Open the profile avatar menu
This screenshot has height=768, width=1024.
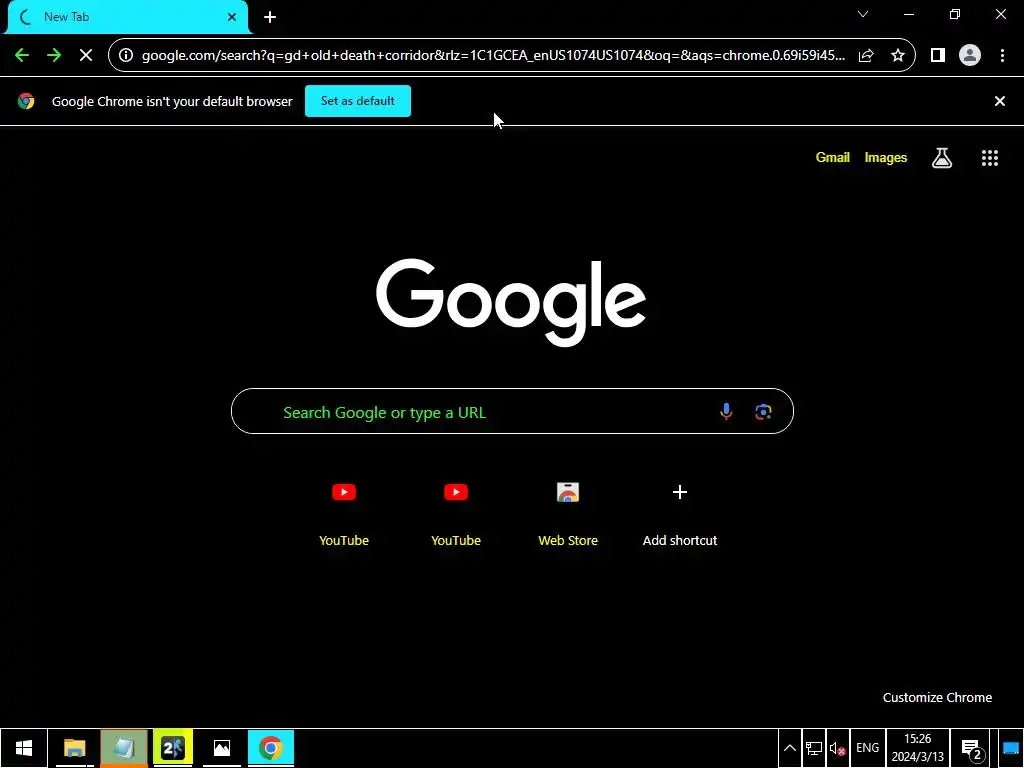[x=970, y=56]
